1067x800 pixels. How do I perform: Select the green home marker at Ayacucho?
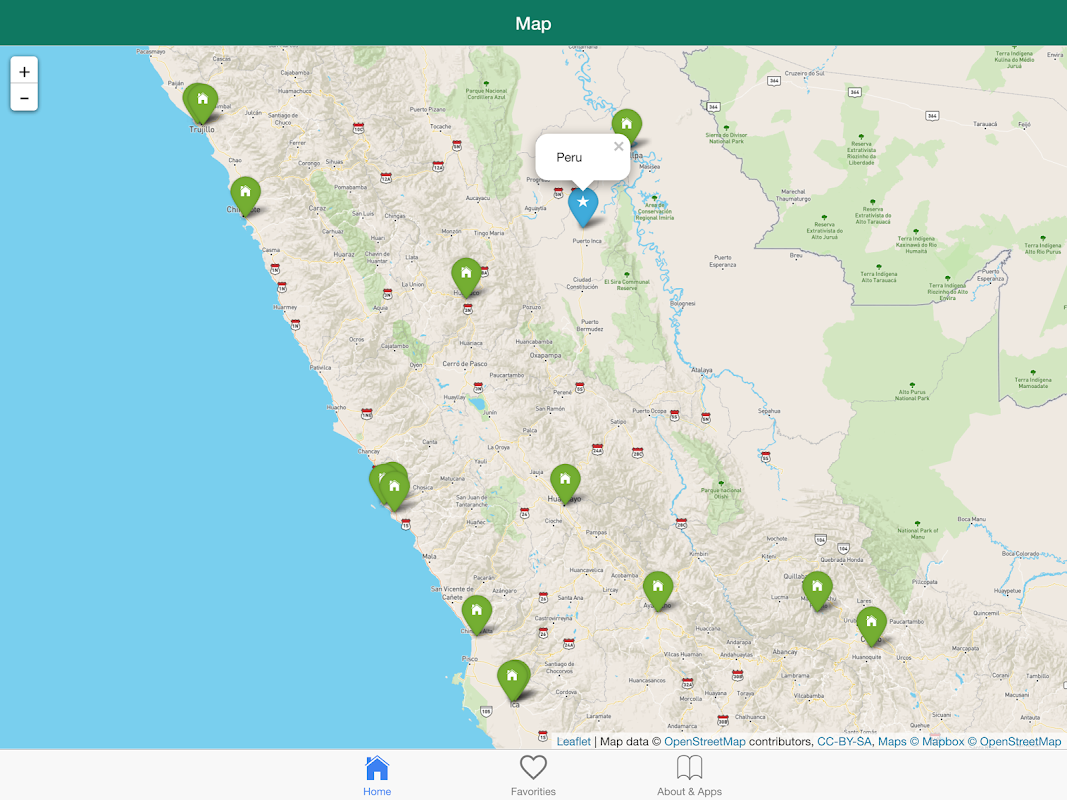click(x=658, y=590)
